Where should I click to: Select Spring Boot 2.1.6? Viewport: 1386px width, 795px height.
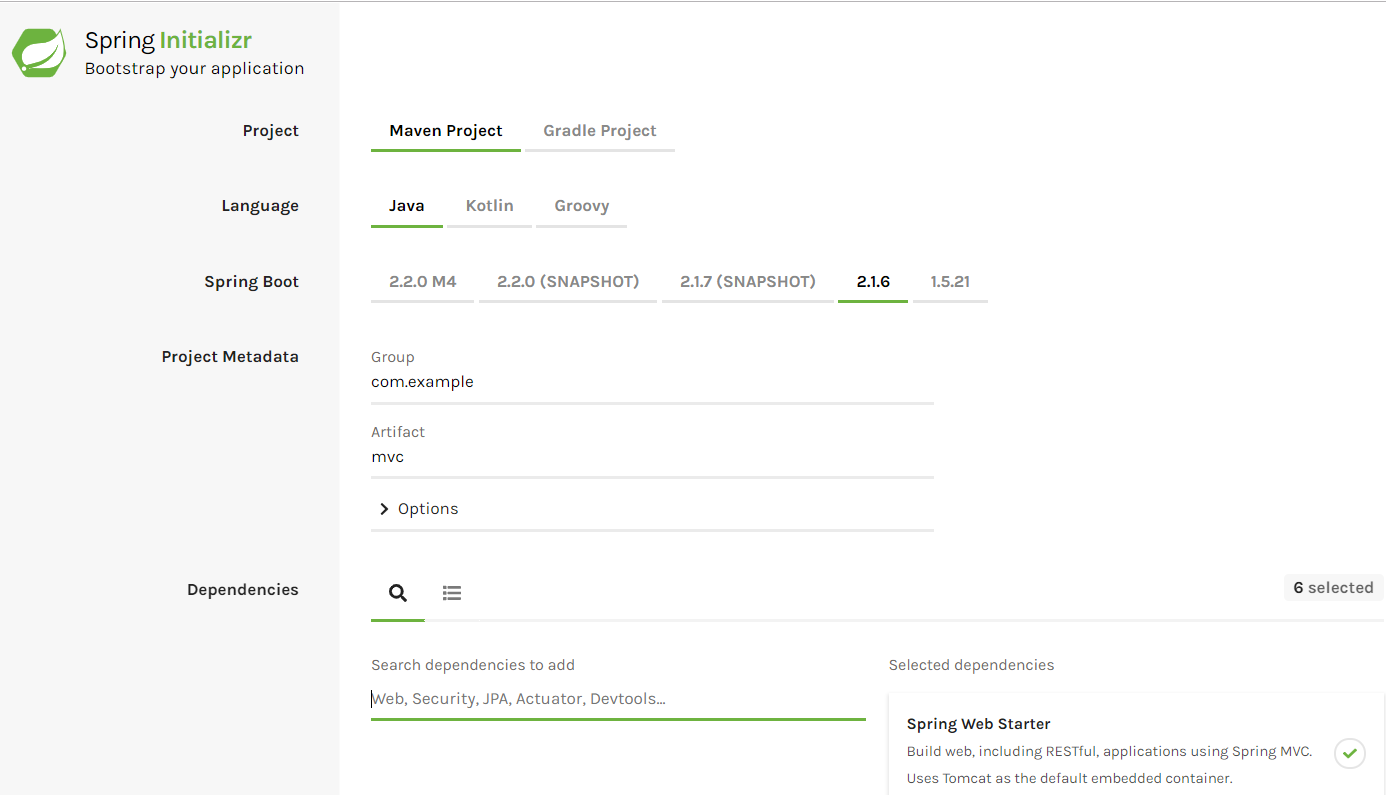tap(873, 282)
